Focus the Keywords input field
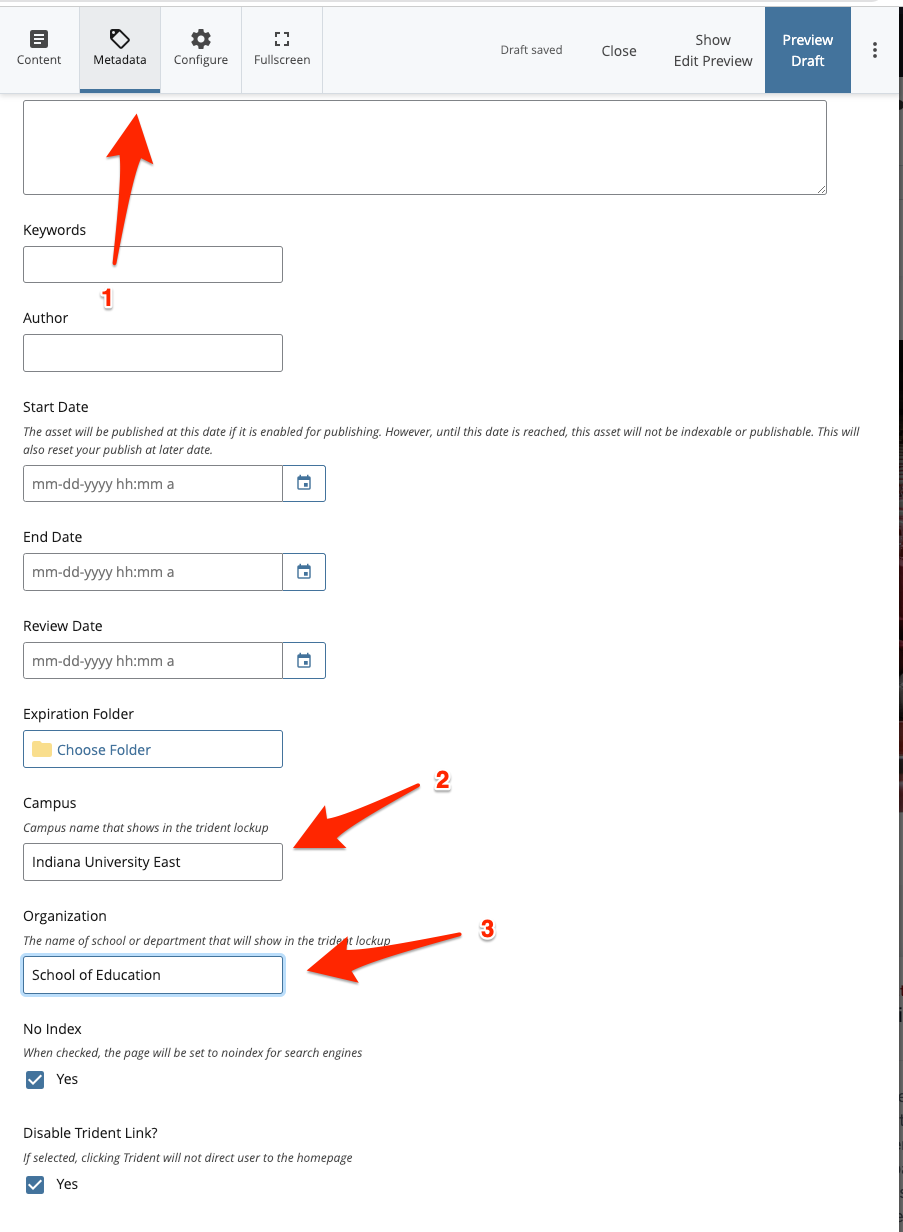The height and width of the screenshot is (1232, 903). [x=153, y=264]
